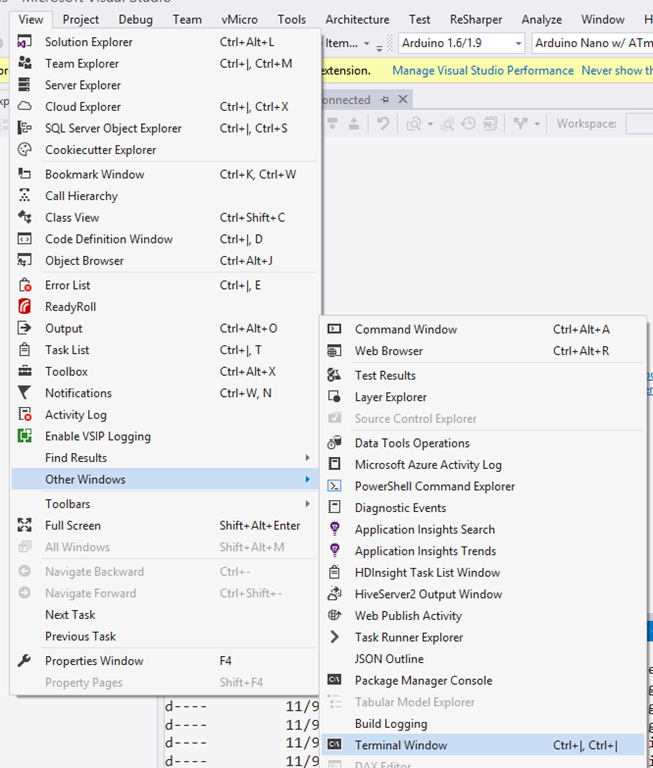Open the Arduino Nano board dropdown
The height and width of the screenshot is (768, 653).
click(590, 43)
